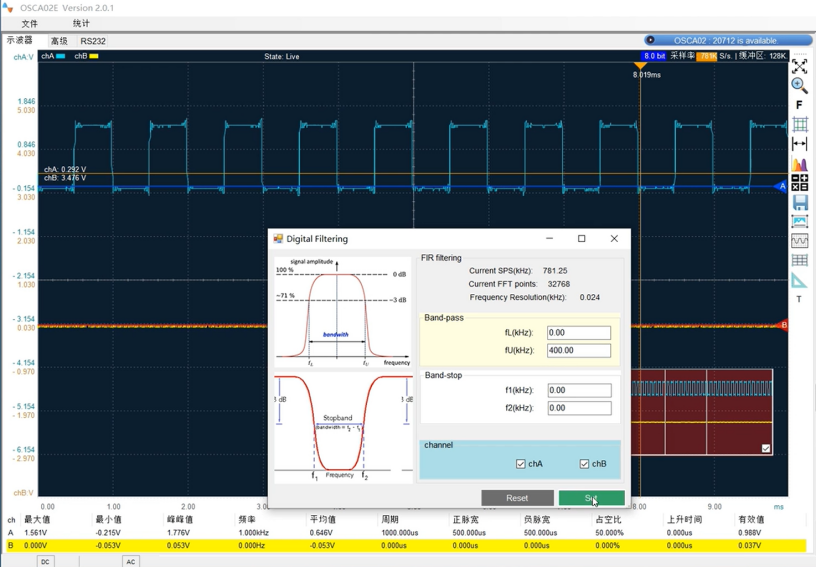Select the zoom magnifier tool

(799, 86)
